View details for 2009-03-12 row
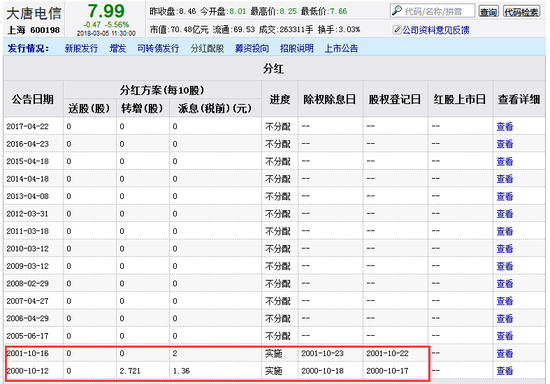Screen dimensions: 550x384 click(x=505, y=266)
